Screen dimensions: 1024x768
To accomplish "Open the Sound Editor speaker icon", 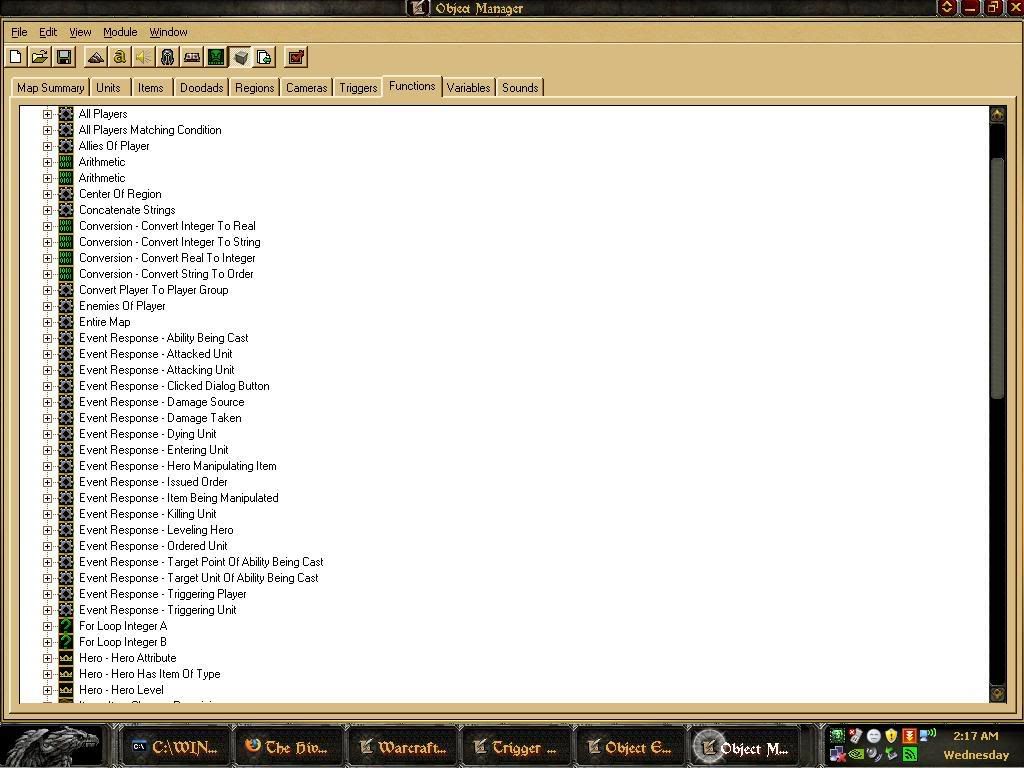I will [x=144, y=57].
